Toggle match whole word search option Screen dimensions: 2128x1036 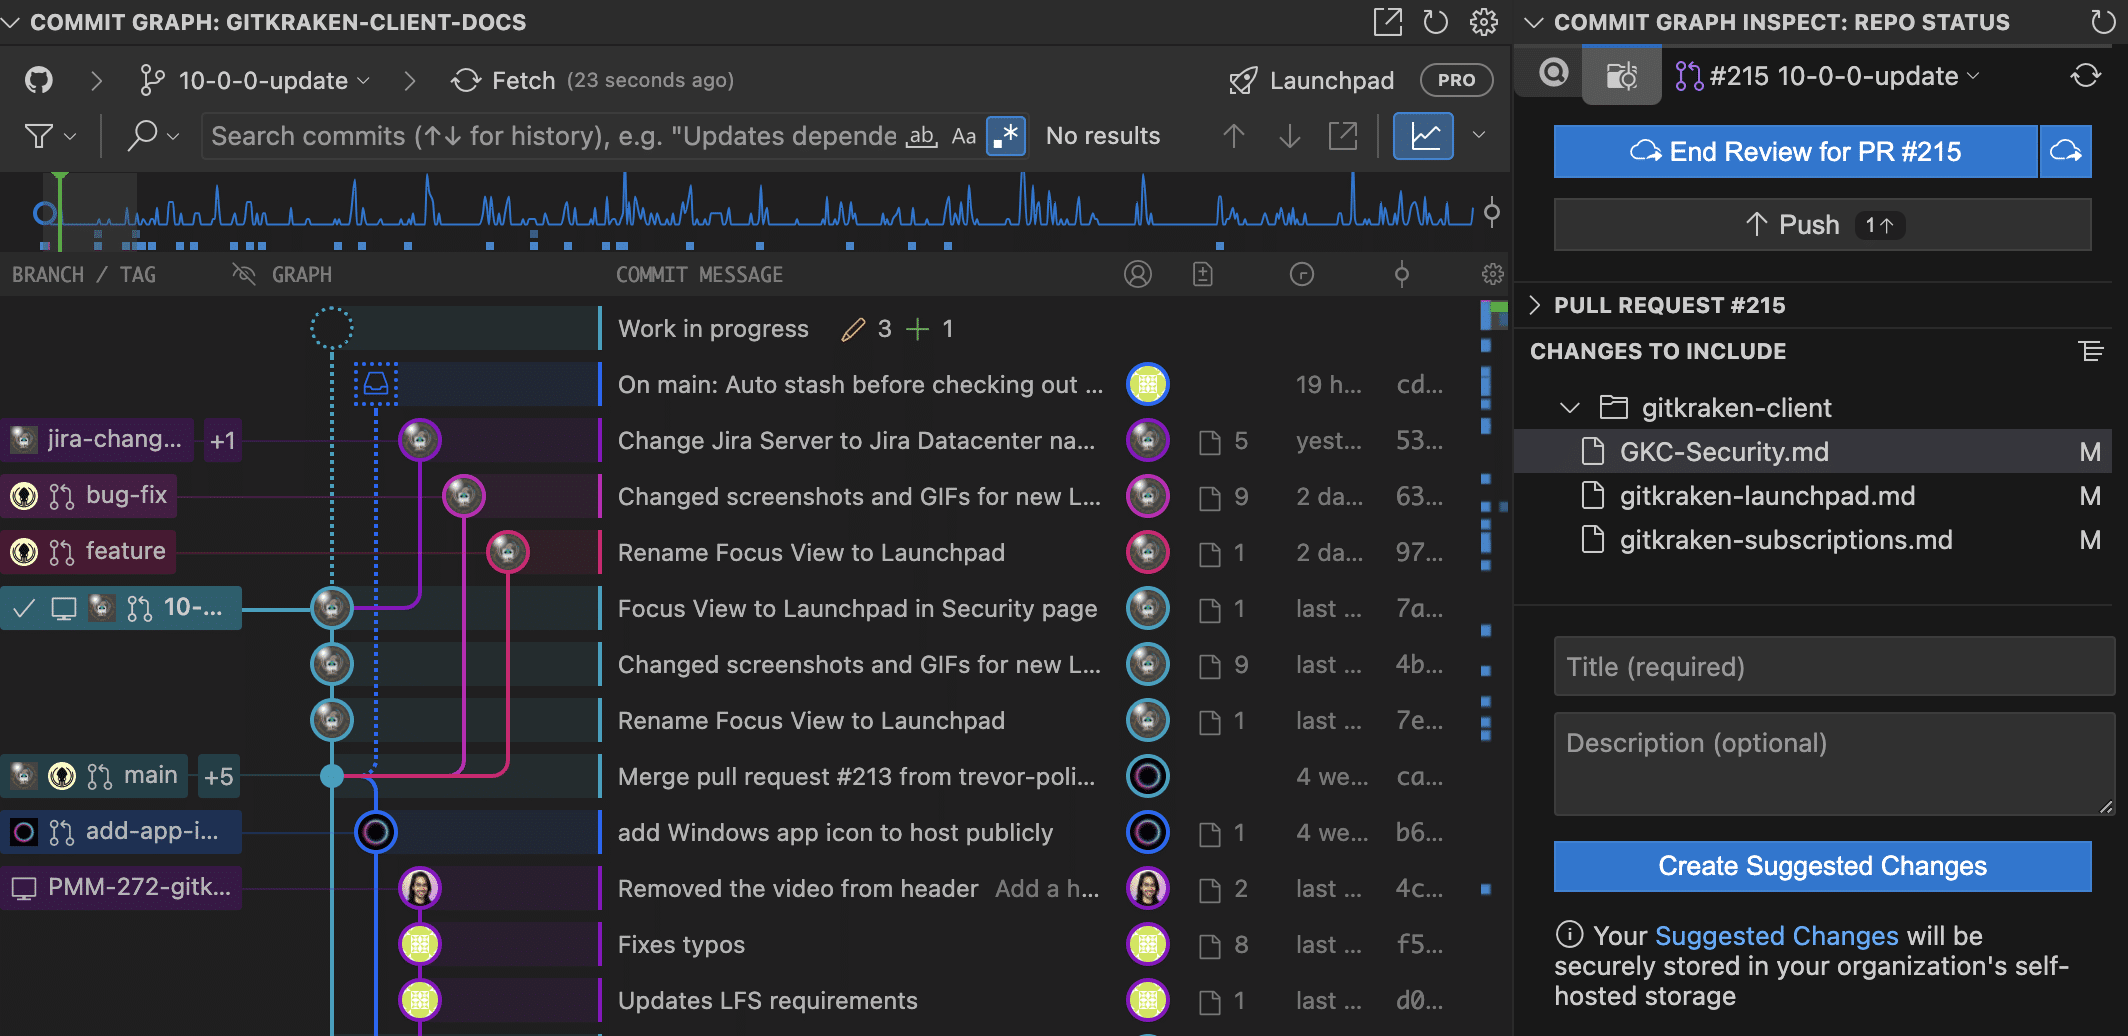click(x=922, y=136)
